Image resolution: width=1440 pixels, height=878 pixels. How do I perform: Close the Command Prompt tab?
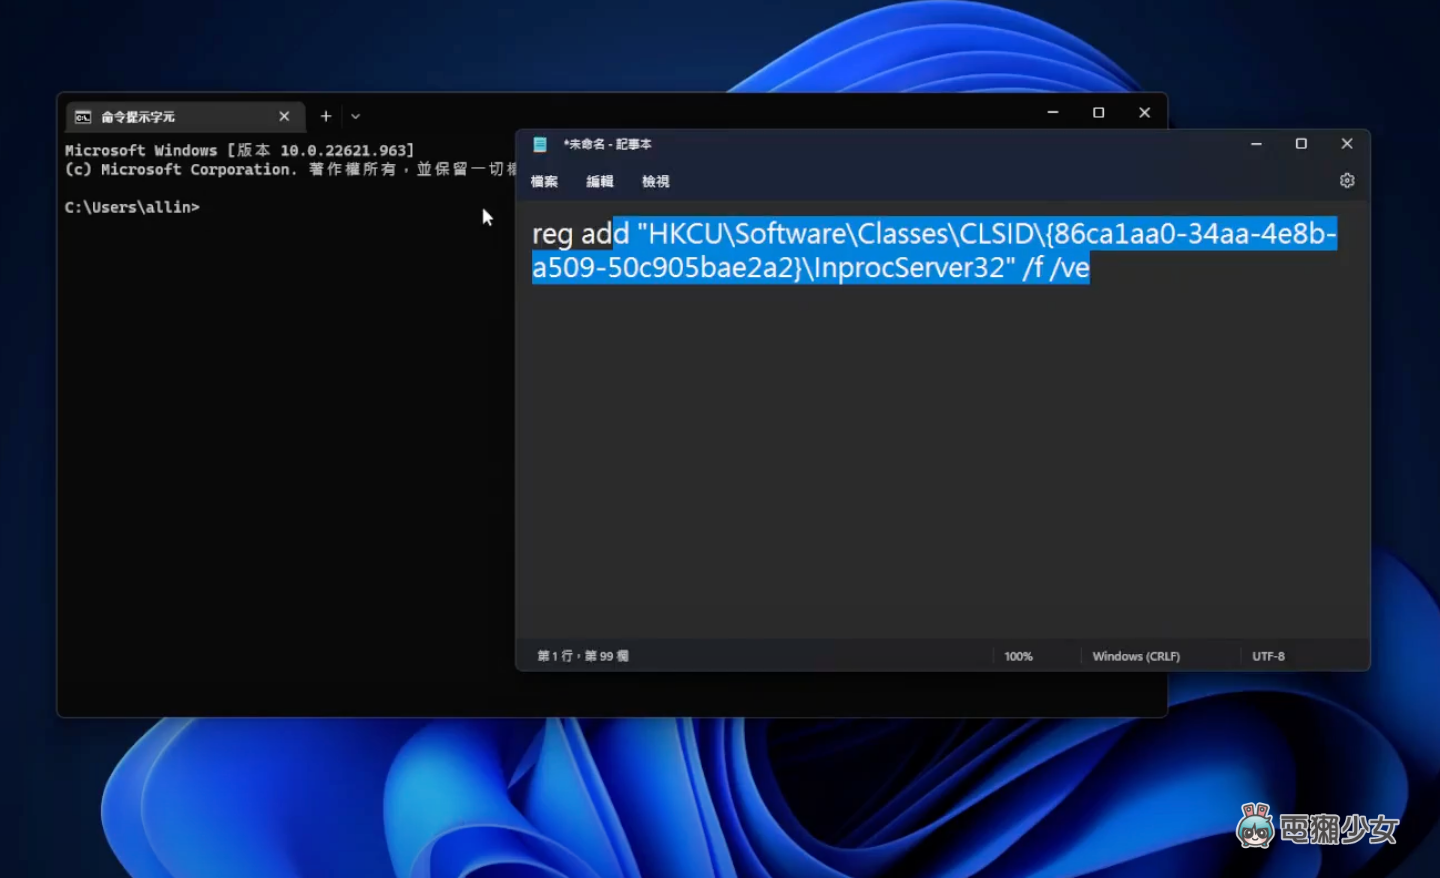[284, 117]
